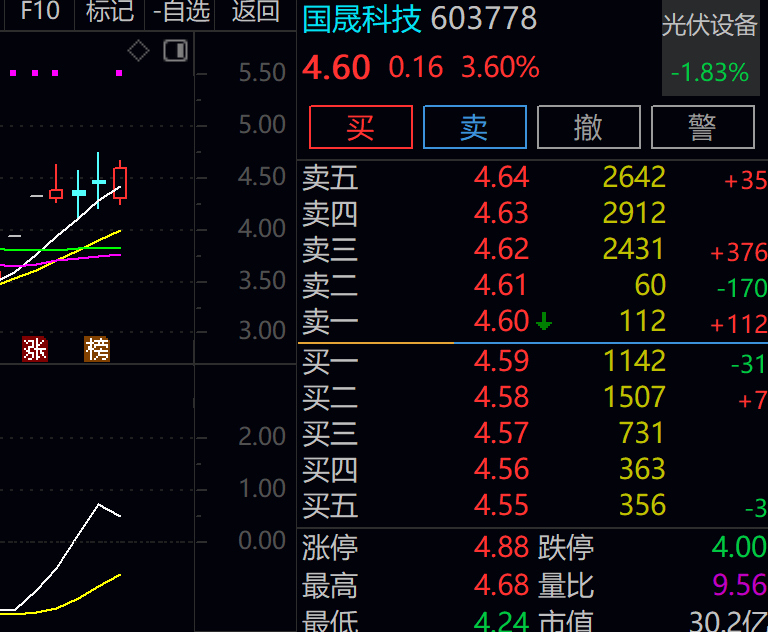Click the 量比 value 9.56
Image resolution: width=768 pixels, height=632 pixels.
(740, 585)
